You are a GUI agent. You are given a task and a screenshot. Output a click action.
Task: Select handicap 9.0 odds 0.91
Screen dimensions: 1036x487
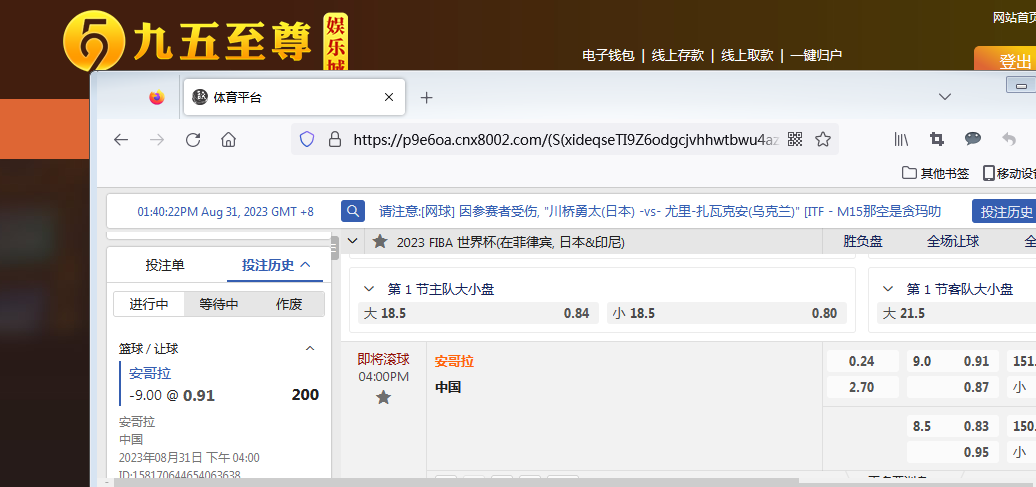pyautogui.click(x=952, y=361)
